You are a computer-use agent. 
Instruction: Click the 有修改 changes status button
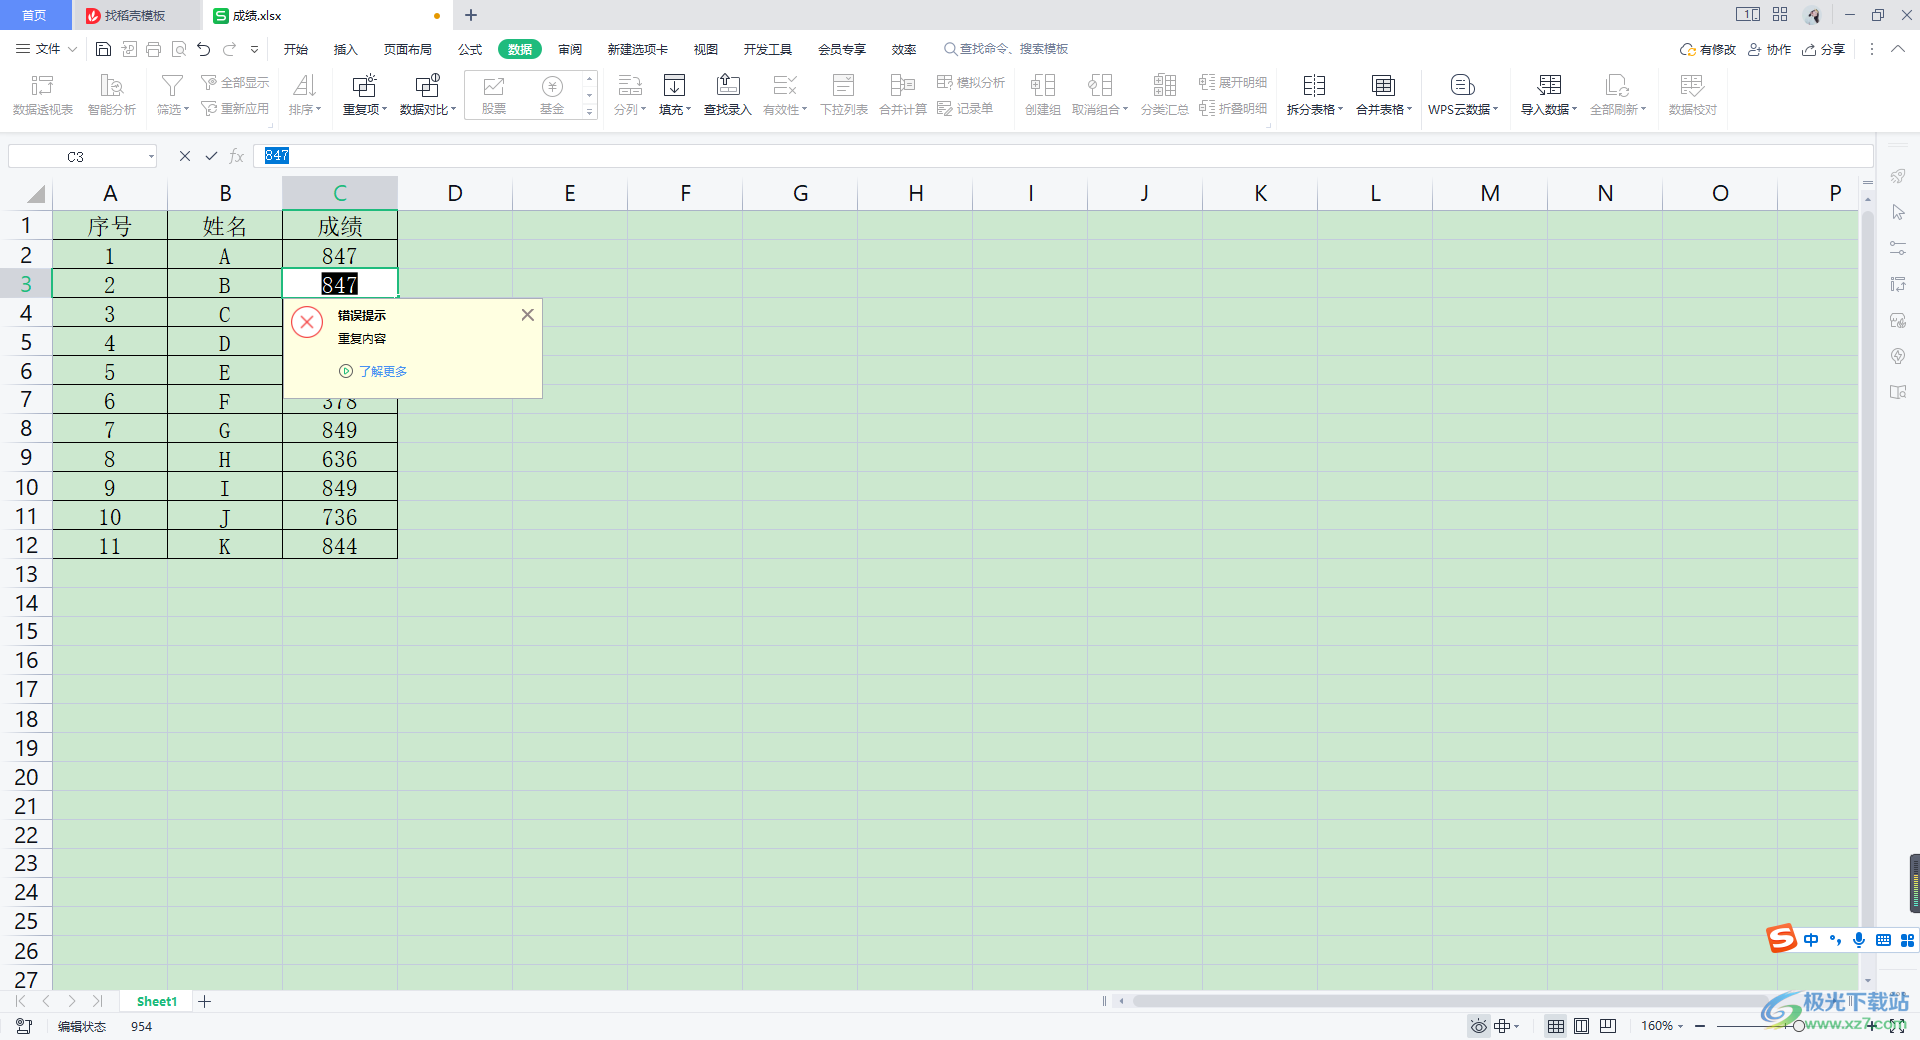click(x=1708, y=49)
